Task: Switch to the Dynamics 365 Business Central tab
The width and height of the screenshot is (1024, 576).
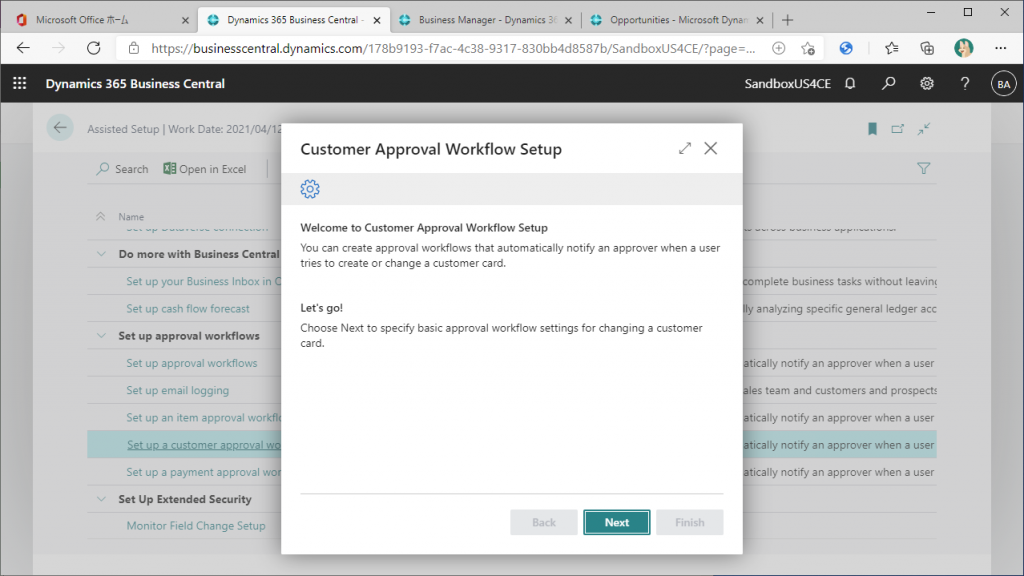Action: tap(293, 20)
